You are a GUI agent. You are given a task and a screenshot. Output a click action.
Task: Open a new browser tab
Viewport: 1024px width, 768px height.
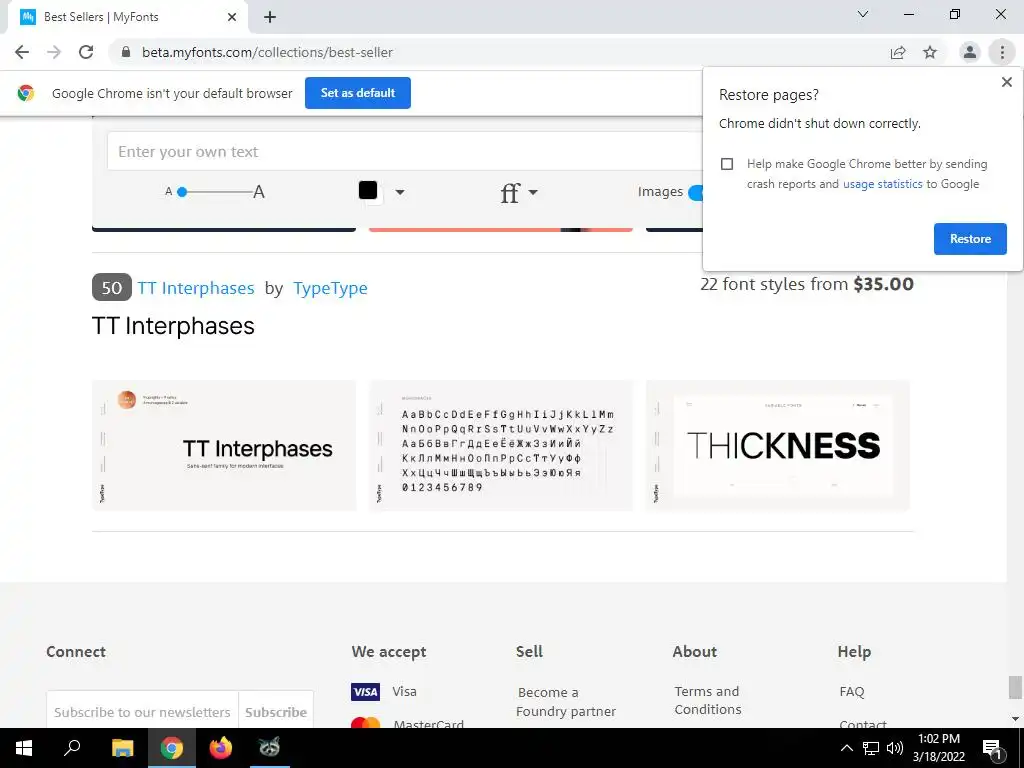(270, 17)
